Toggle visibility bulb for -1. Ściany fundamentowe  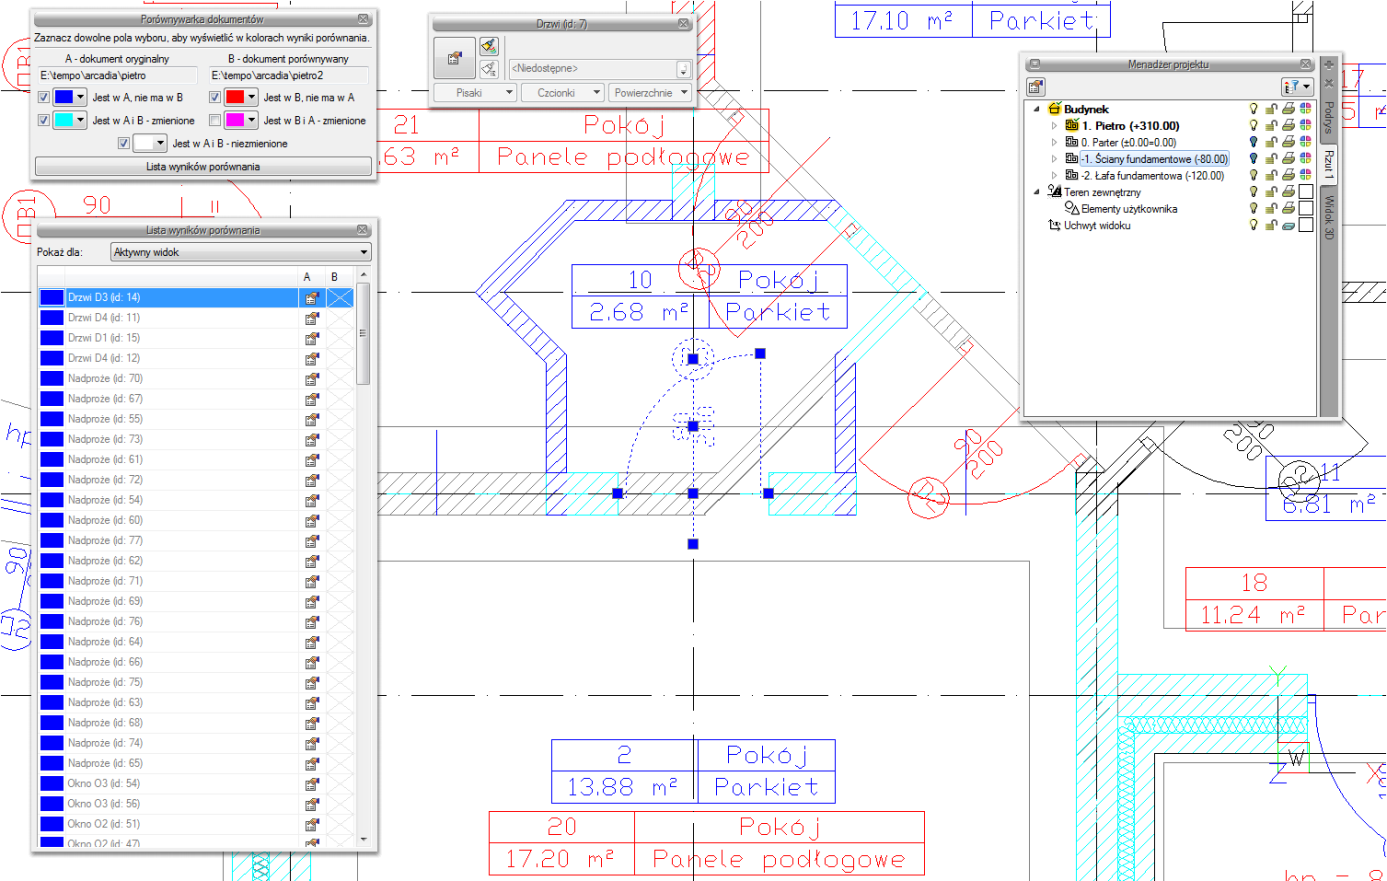1253,159
